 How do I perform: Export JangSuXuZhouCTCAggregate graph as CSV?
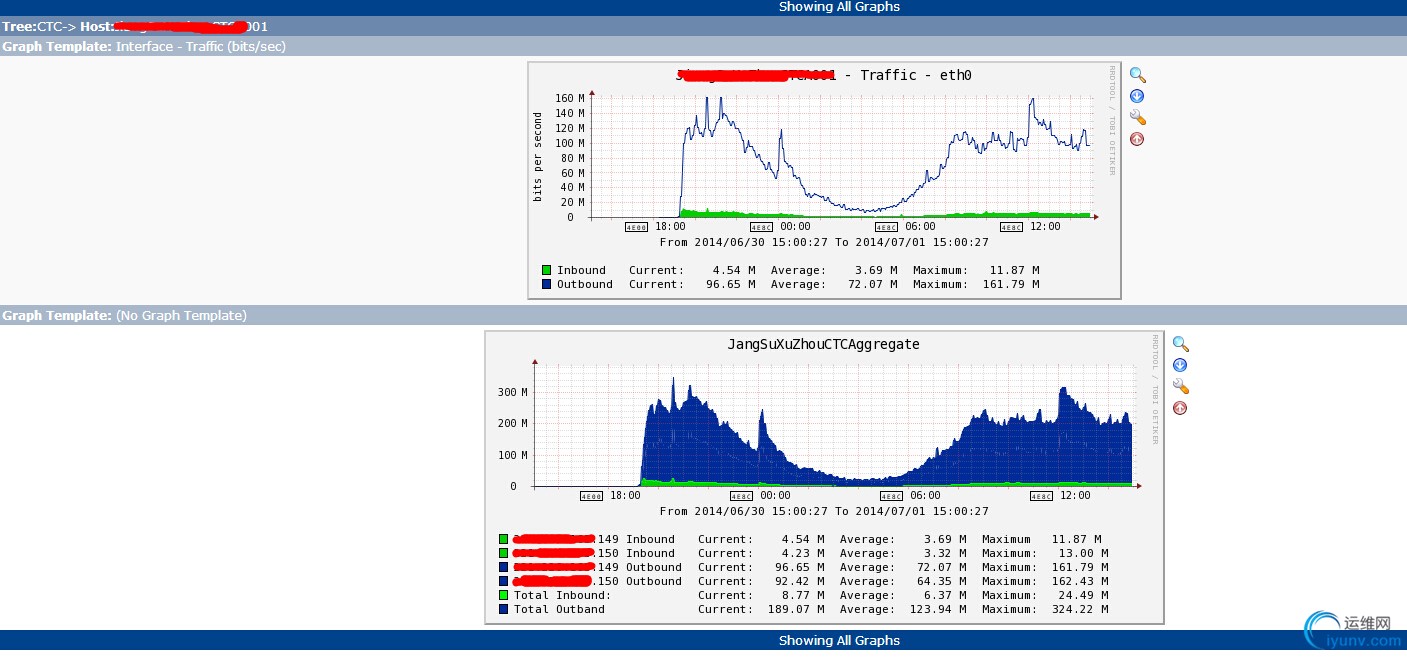[x=1180, y=365]
